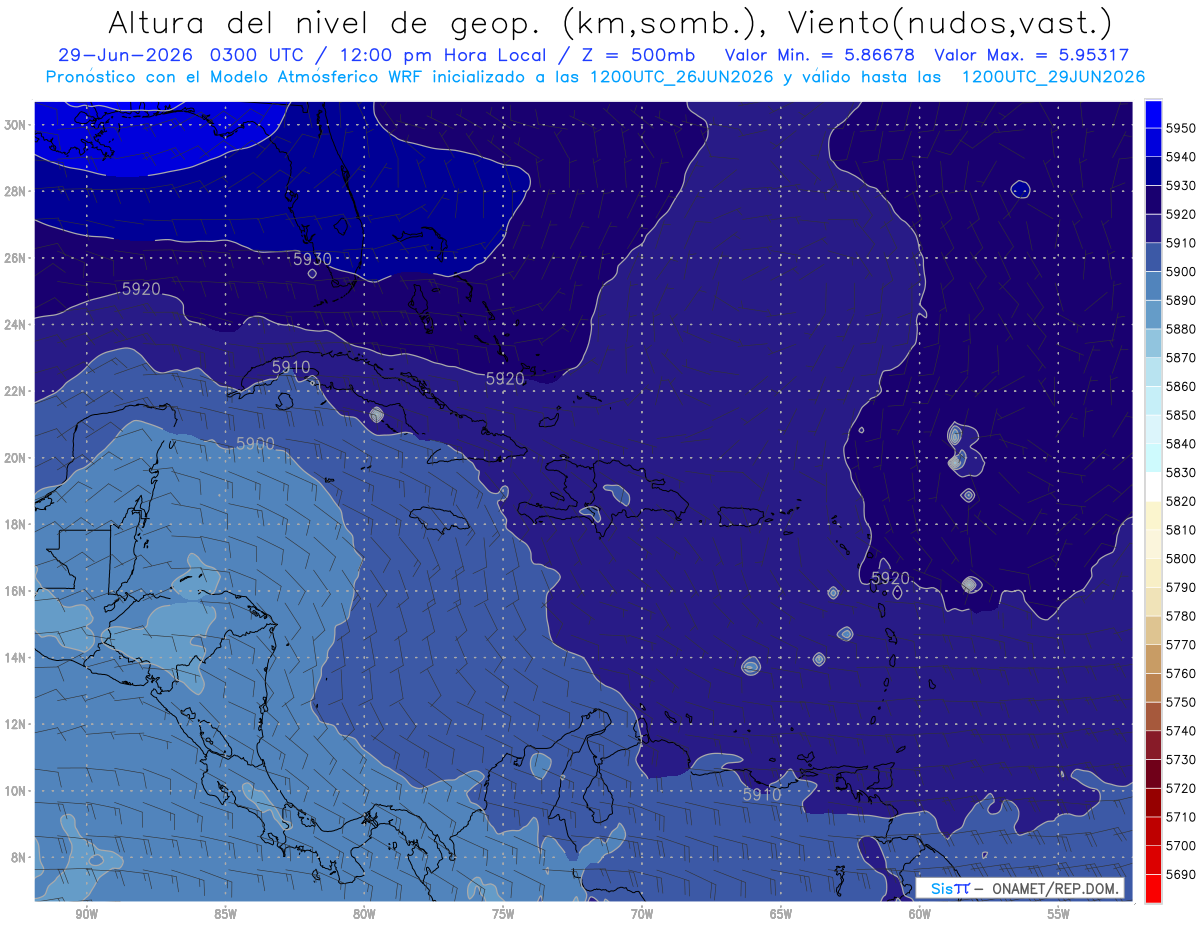Click the color swatch between 5900 and 5890

tap(1153, 286)
